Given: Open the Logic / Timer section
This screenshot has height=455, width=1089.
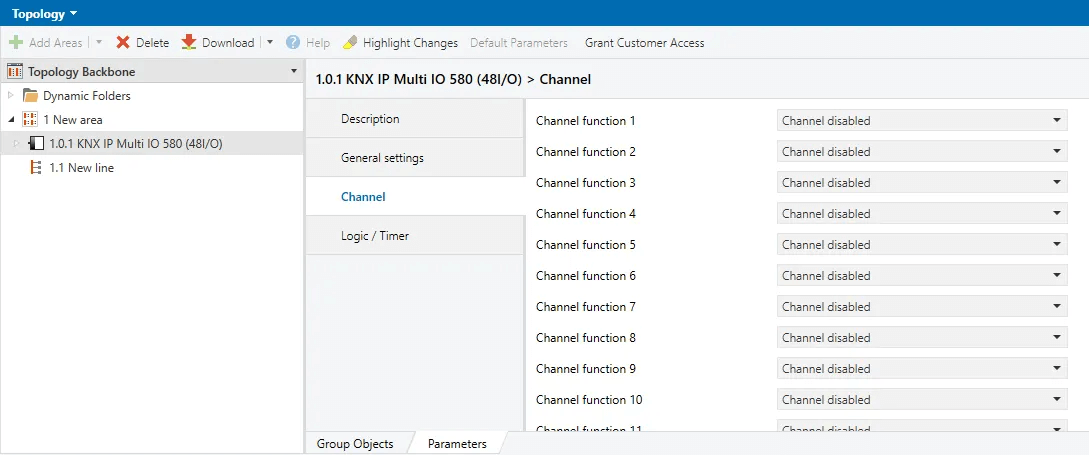Looking at the screenshot, I should [x=374, y=236].
